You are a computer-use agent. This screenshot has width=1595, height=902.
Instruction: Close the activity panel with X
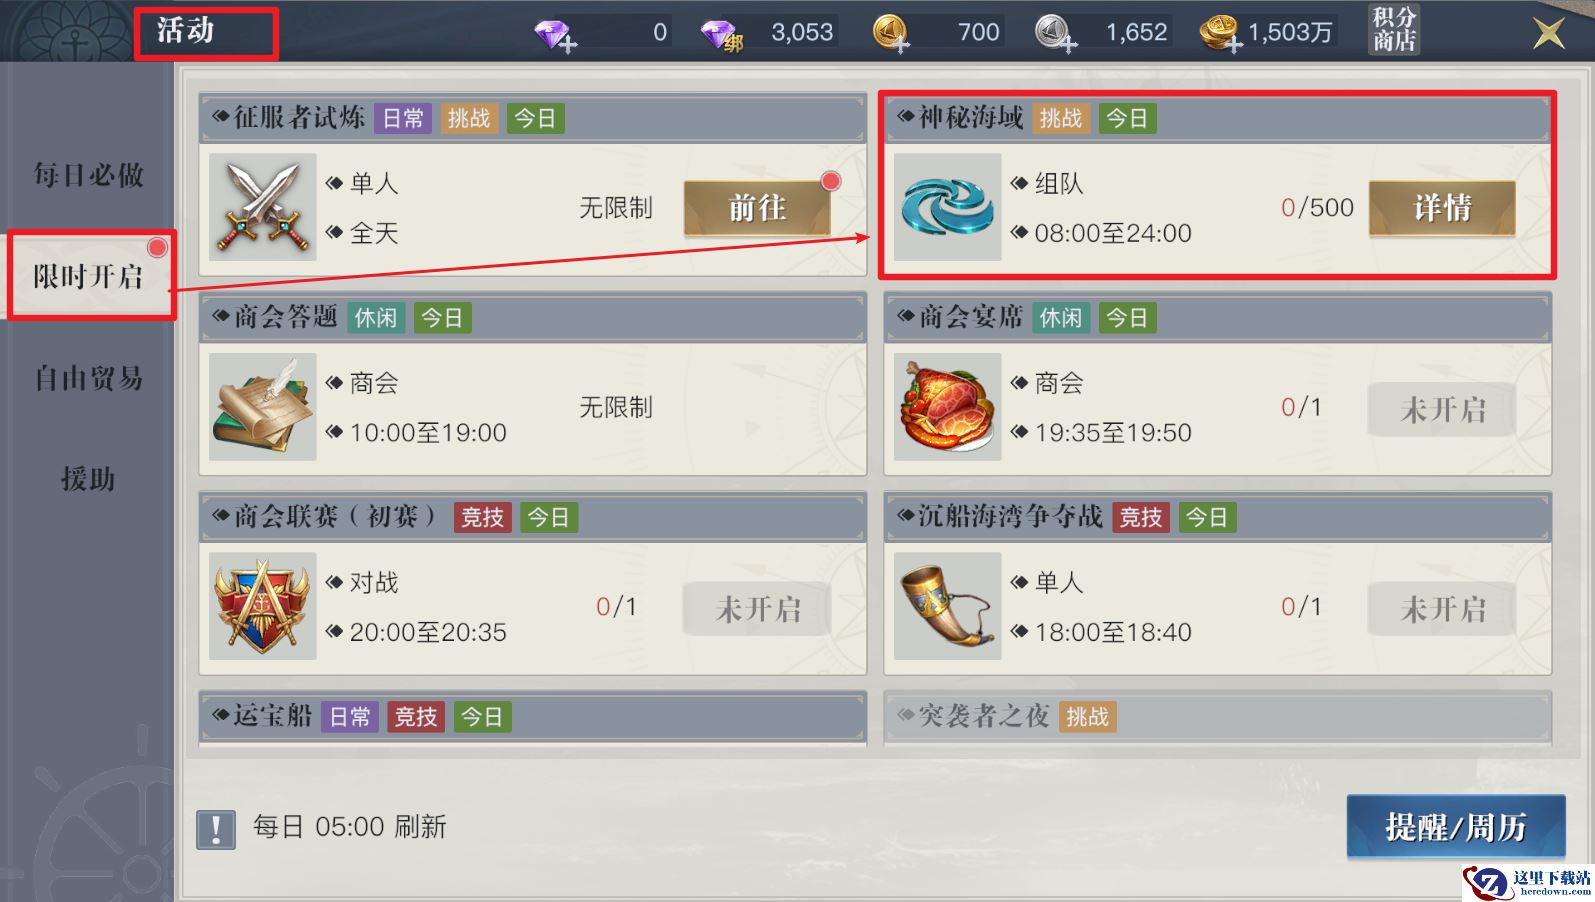[1548, 34]
